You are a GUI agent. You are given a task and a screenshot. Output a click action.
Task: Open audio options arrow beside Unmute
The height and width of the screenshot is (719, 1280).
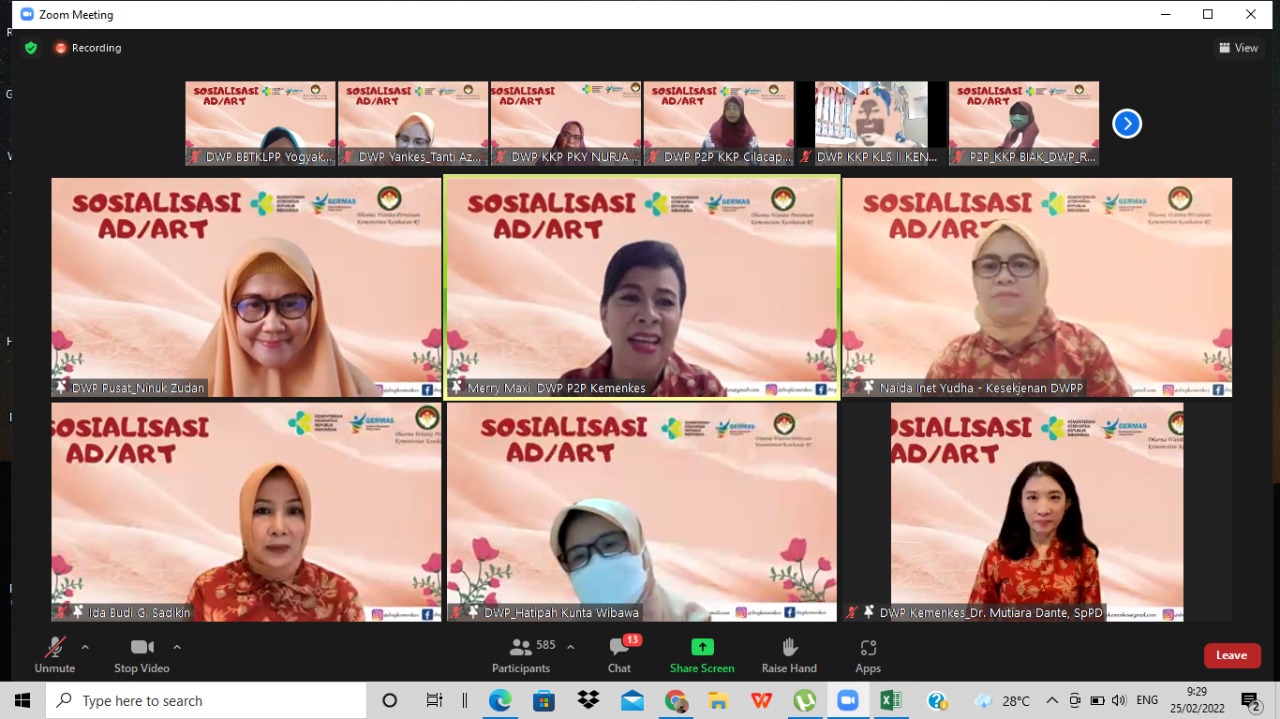coord(85,647)
